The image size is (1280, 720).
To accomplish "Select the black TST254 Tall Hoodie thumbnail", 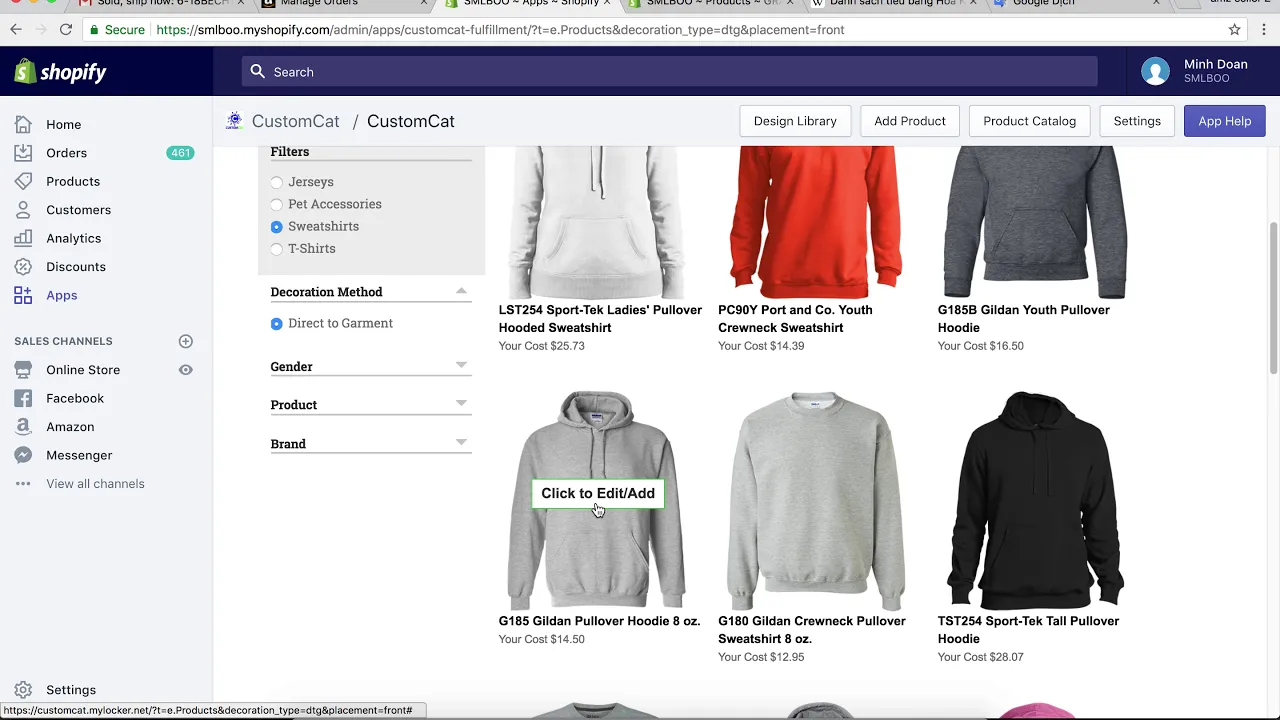I will click(x=1035, y=500).
